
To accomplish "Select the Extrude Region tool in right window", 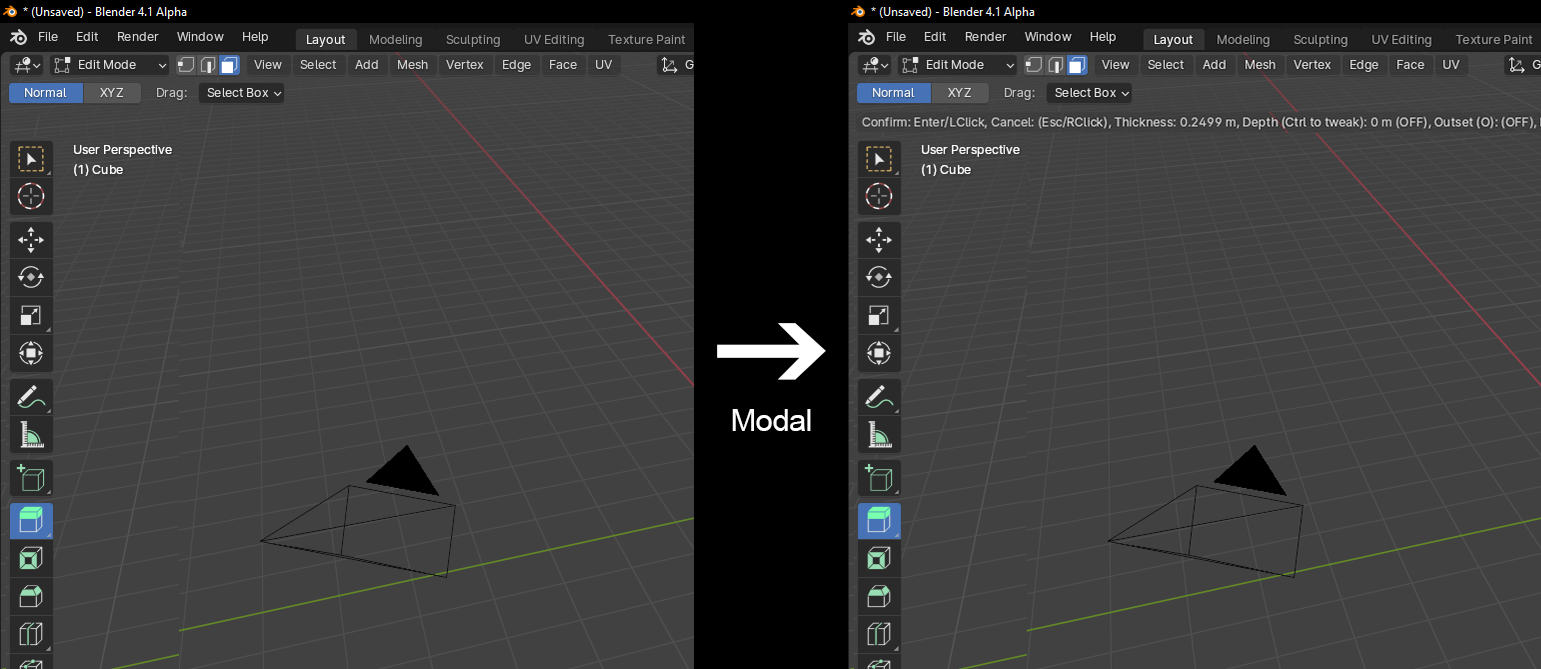I will (879, 521).
